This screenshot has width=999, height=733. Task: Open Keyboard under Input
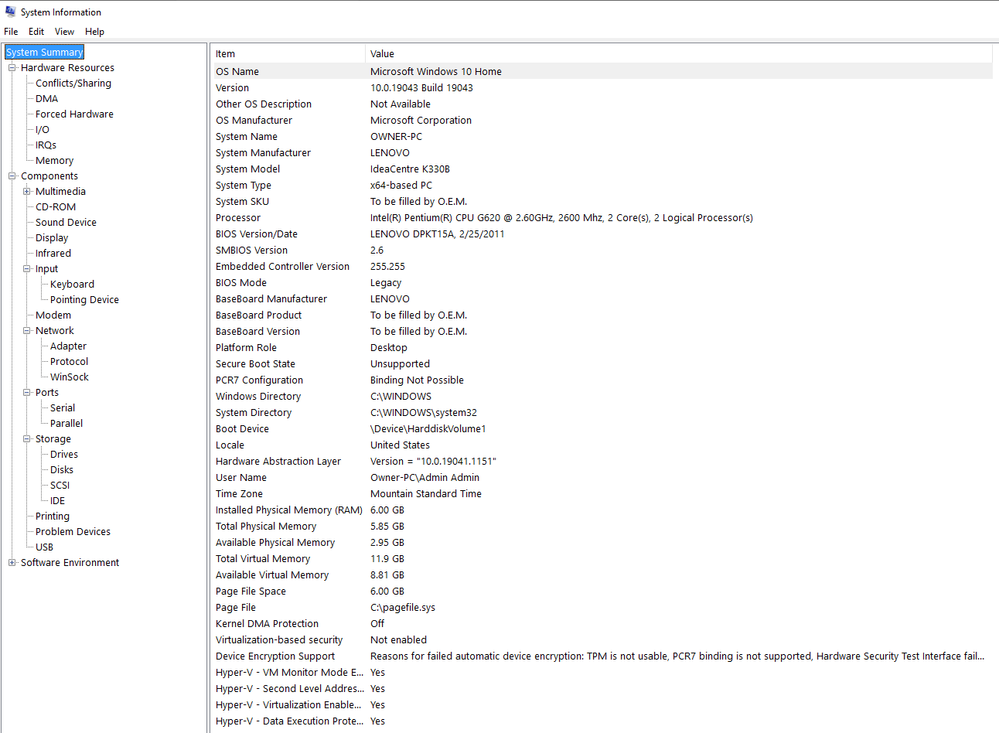coord(72,284)
